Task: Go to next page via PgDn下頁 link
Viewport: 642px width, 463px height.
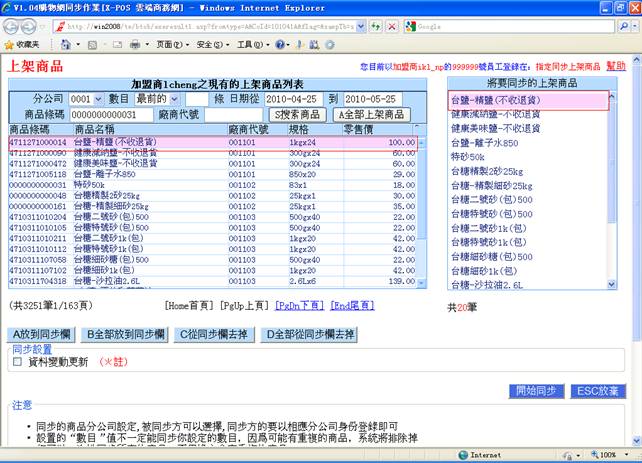Action: pos(299,306)
